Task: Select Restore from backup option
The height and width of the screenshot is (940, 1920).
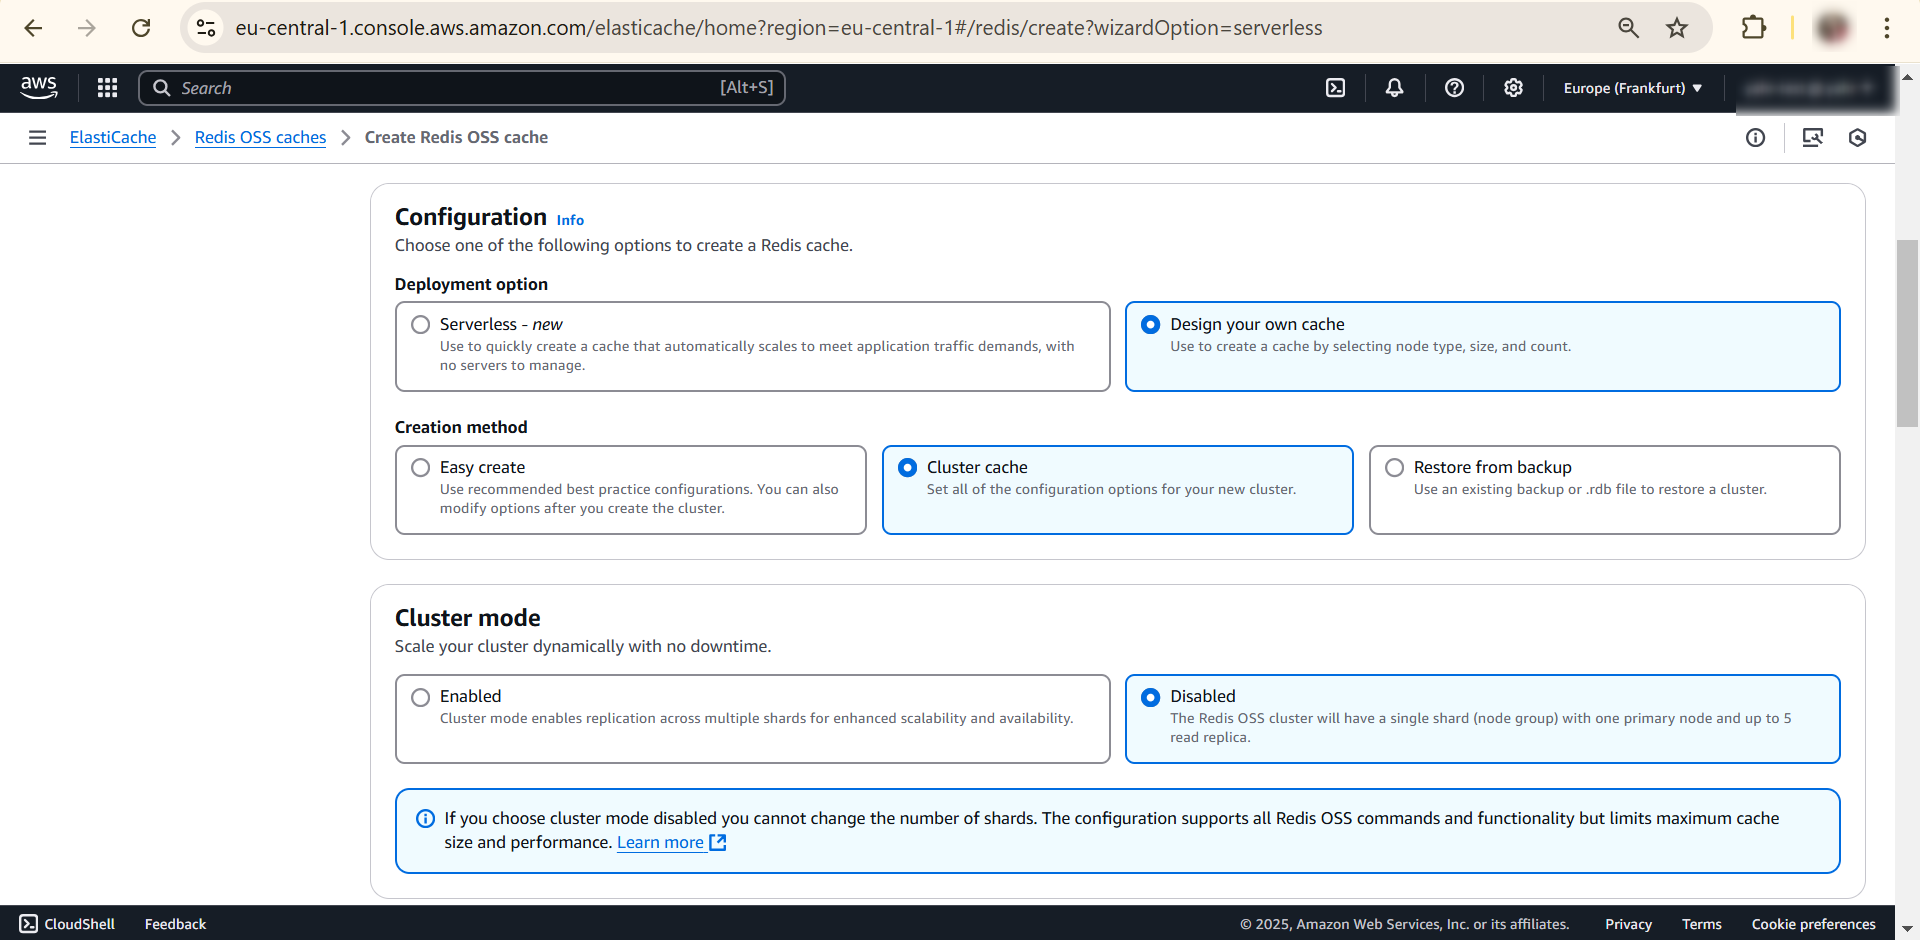Action: tap(1394, 468)
